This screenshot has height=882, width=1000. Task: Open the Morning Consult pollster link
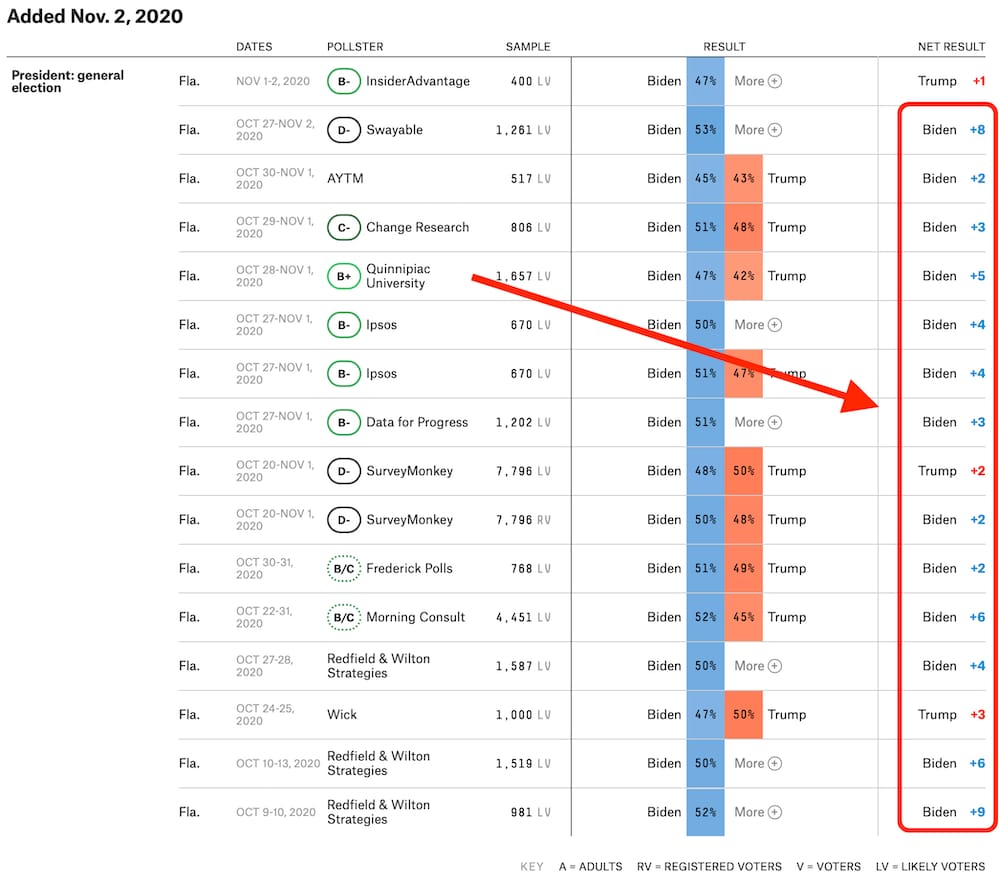415,617
